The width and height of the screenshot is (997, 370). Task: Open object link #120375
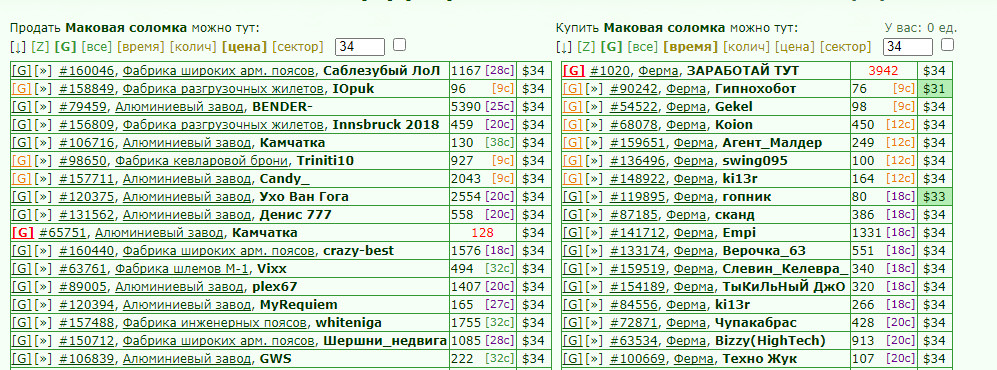click(86, 196)
